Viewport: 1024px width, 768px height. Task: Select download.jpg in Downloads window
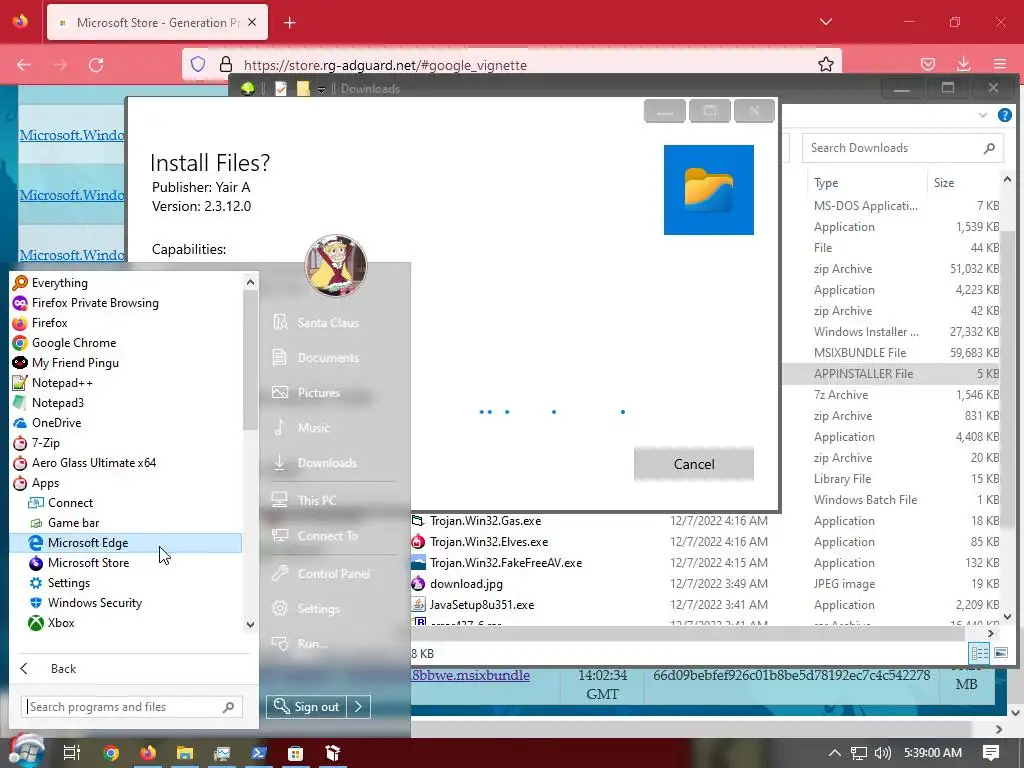[466, 584]
